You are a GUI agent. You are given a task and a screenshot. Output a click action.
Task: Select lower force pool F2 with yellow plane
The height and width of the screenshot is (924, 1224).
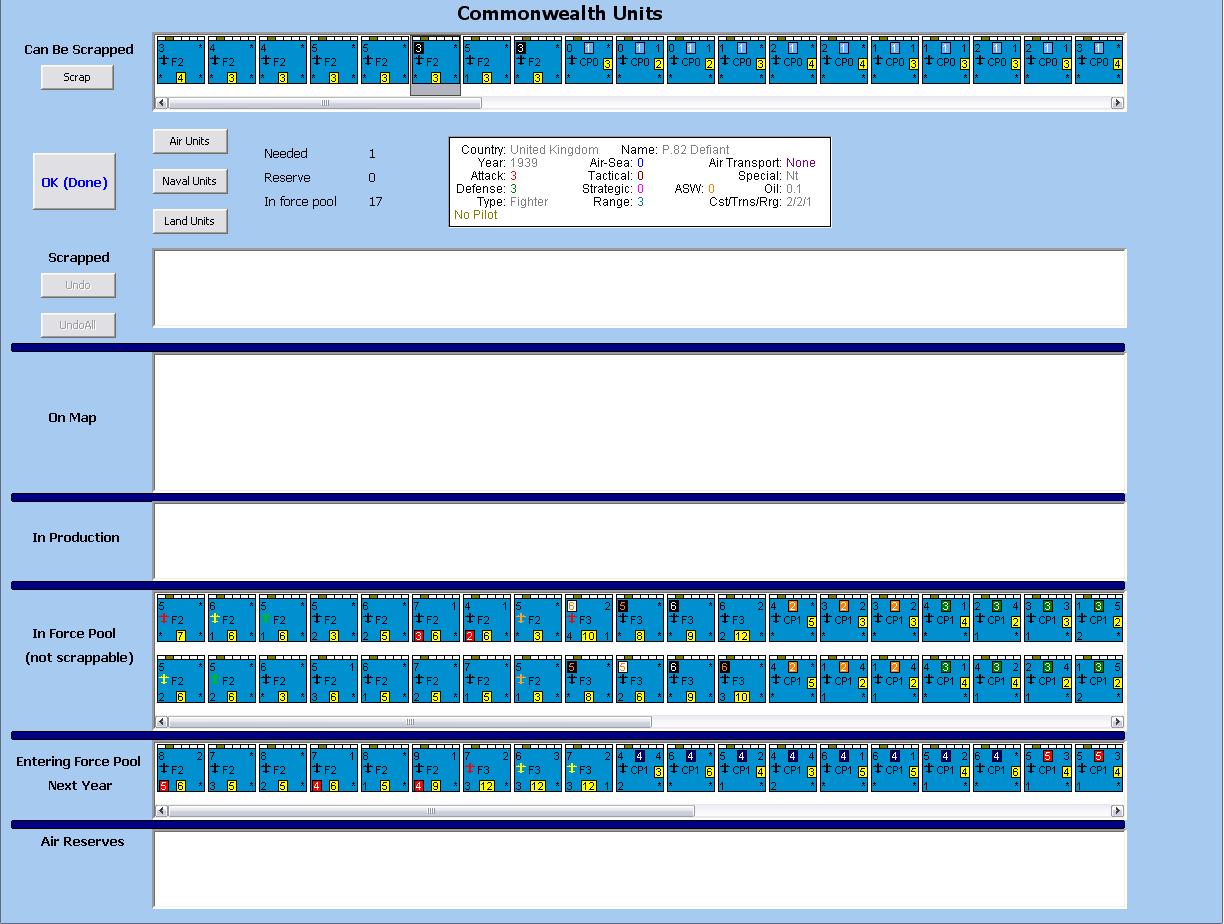coord(181,679)
